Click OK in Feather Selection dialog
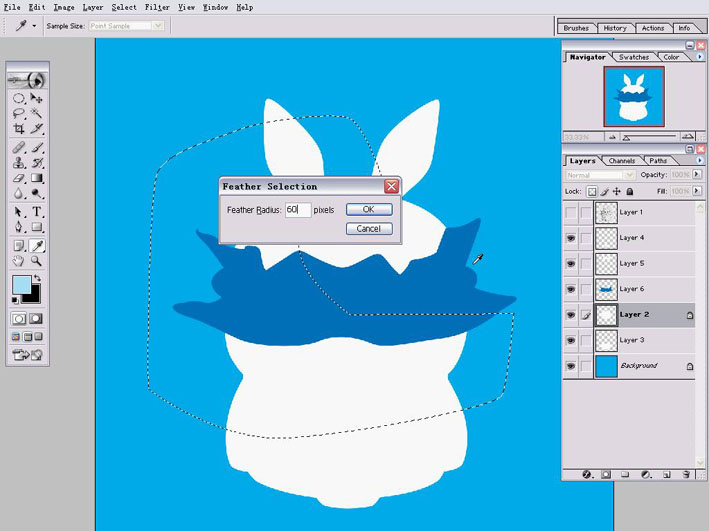 click(369, 209)
